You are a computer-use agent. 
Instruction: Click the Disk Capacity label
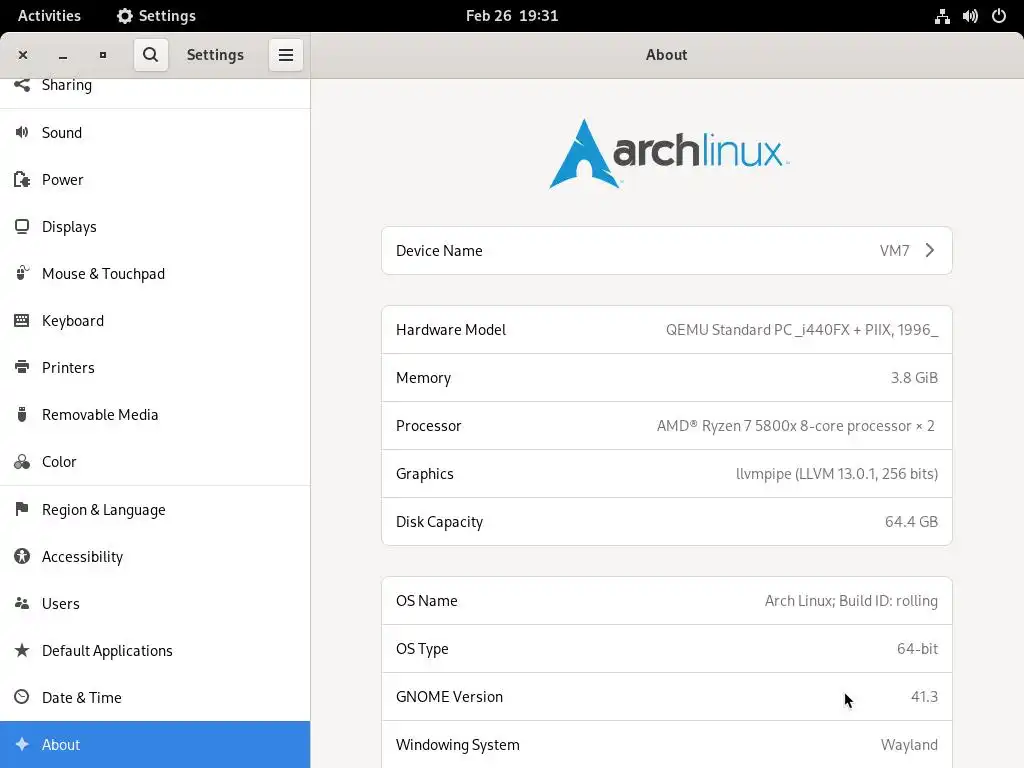pos(440,522)
